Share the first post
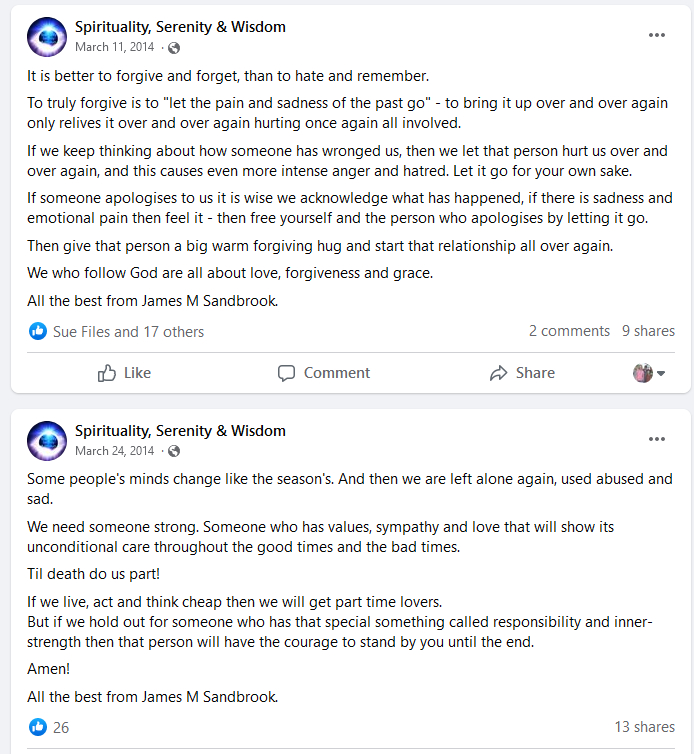The image size is (694, 754). (522, 373)
